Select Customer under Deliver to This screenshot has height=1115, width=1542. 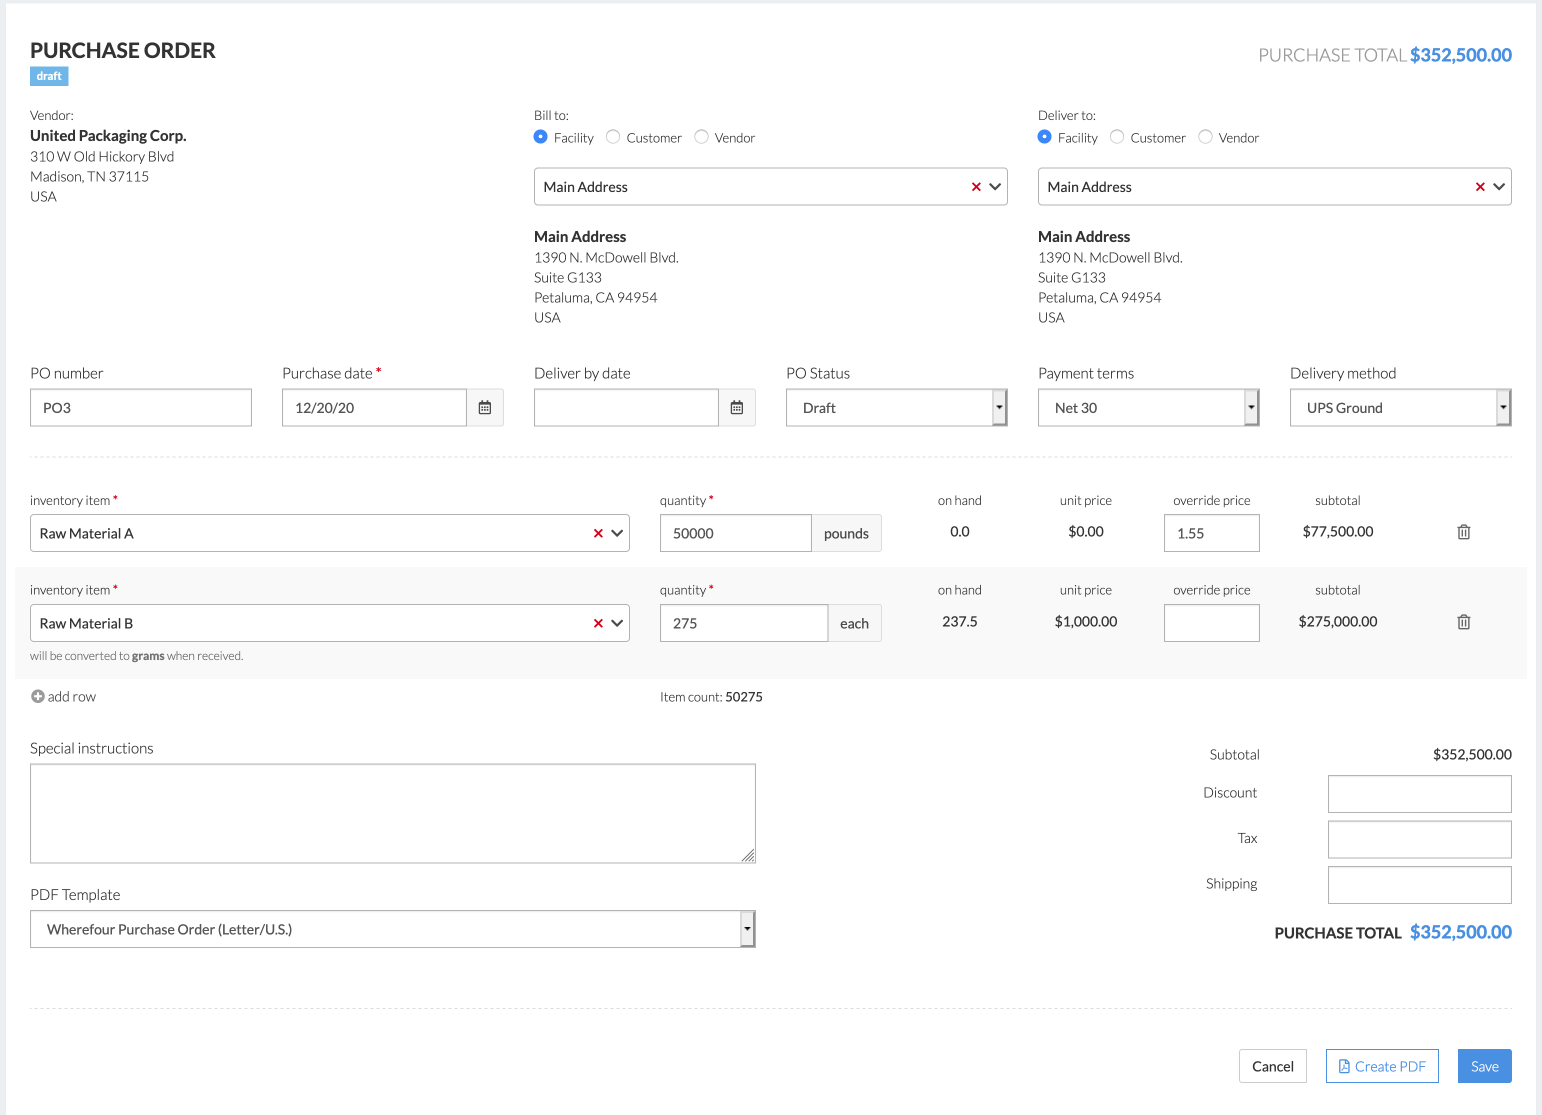[x=1118, y=137]
